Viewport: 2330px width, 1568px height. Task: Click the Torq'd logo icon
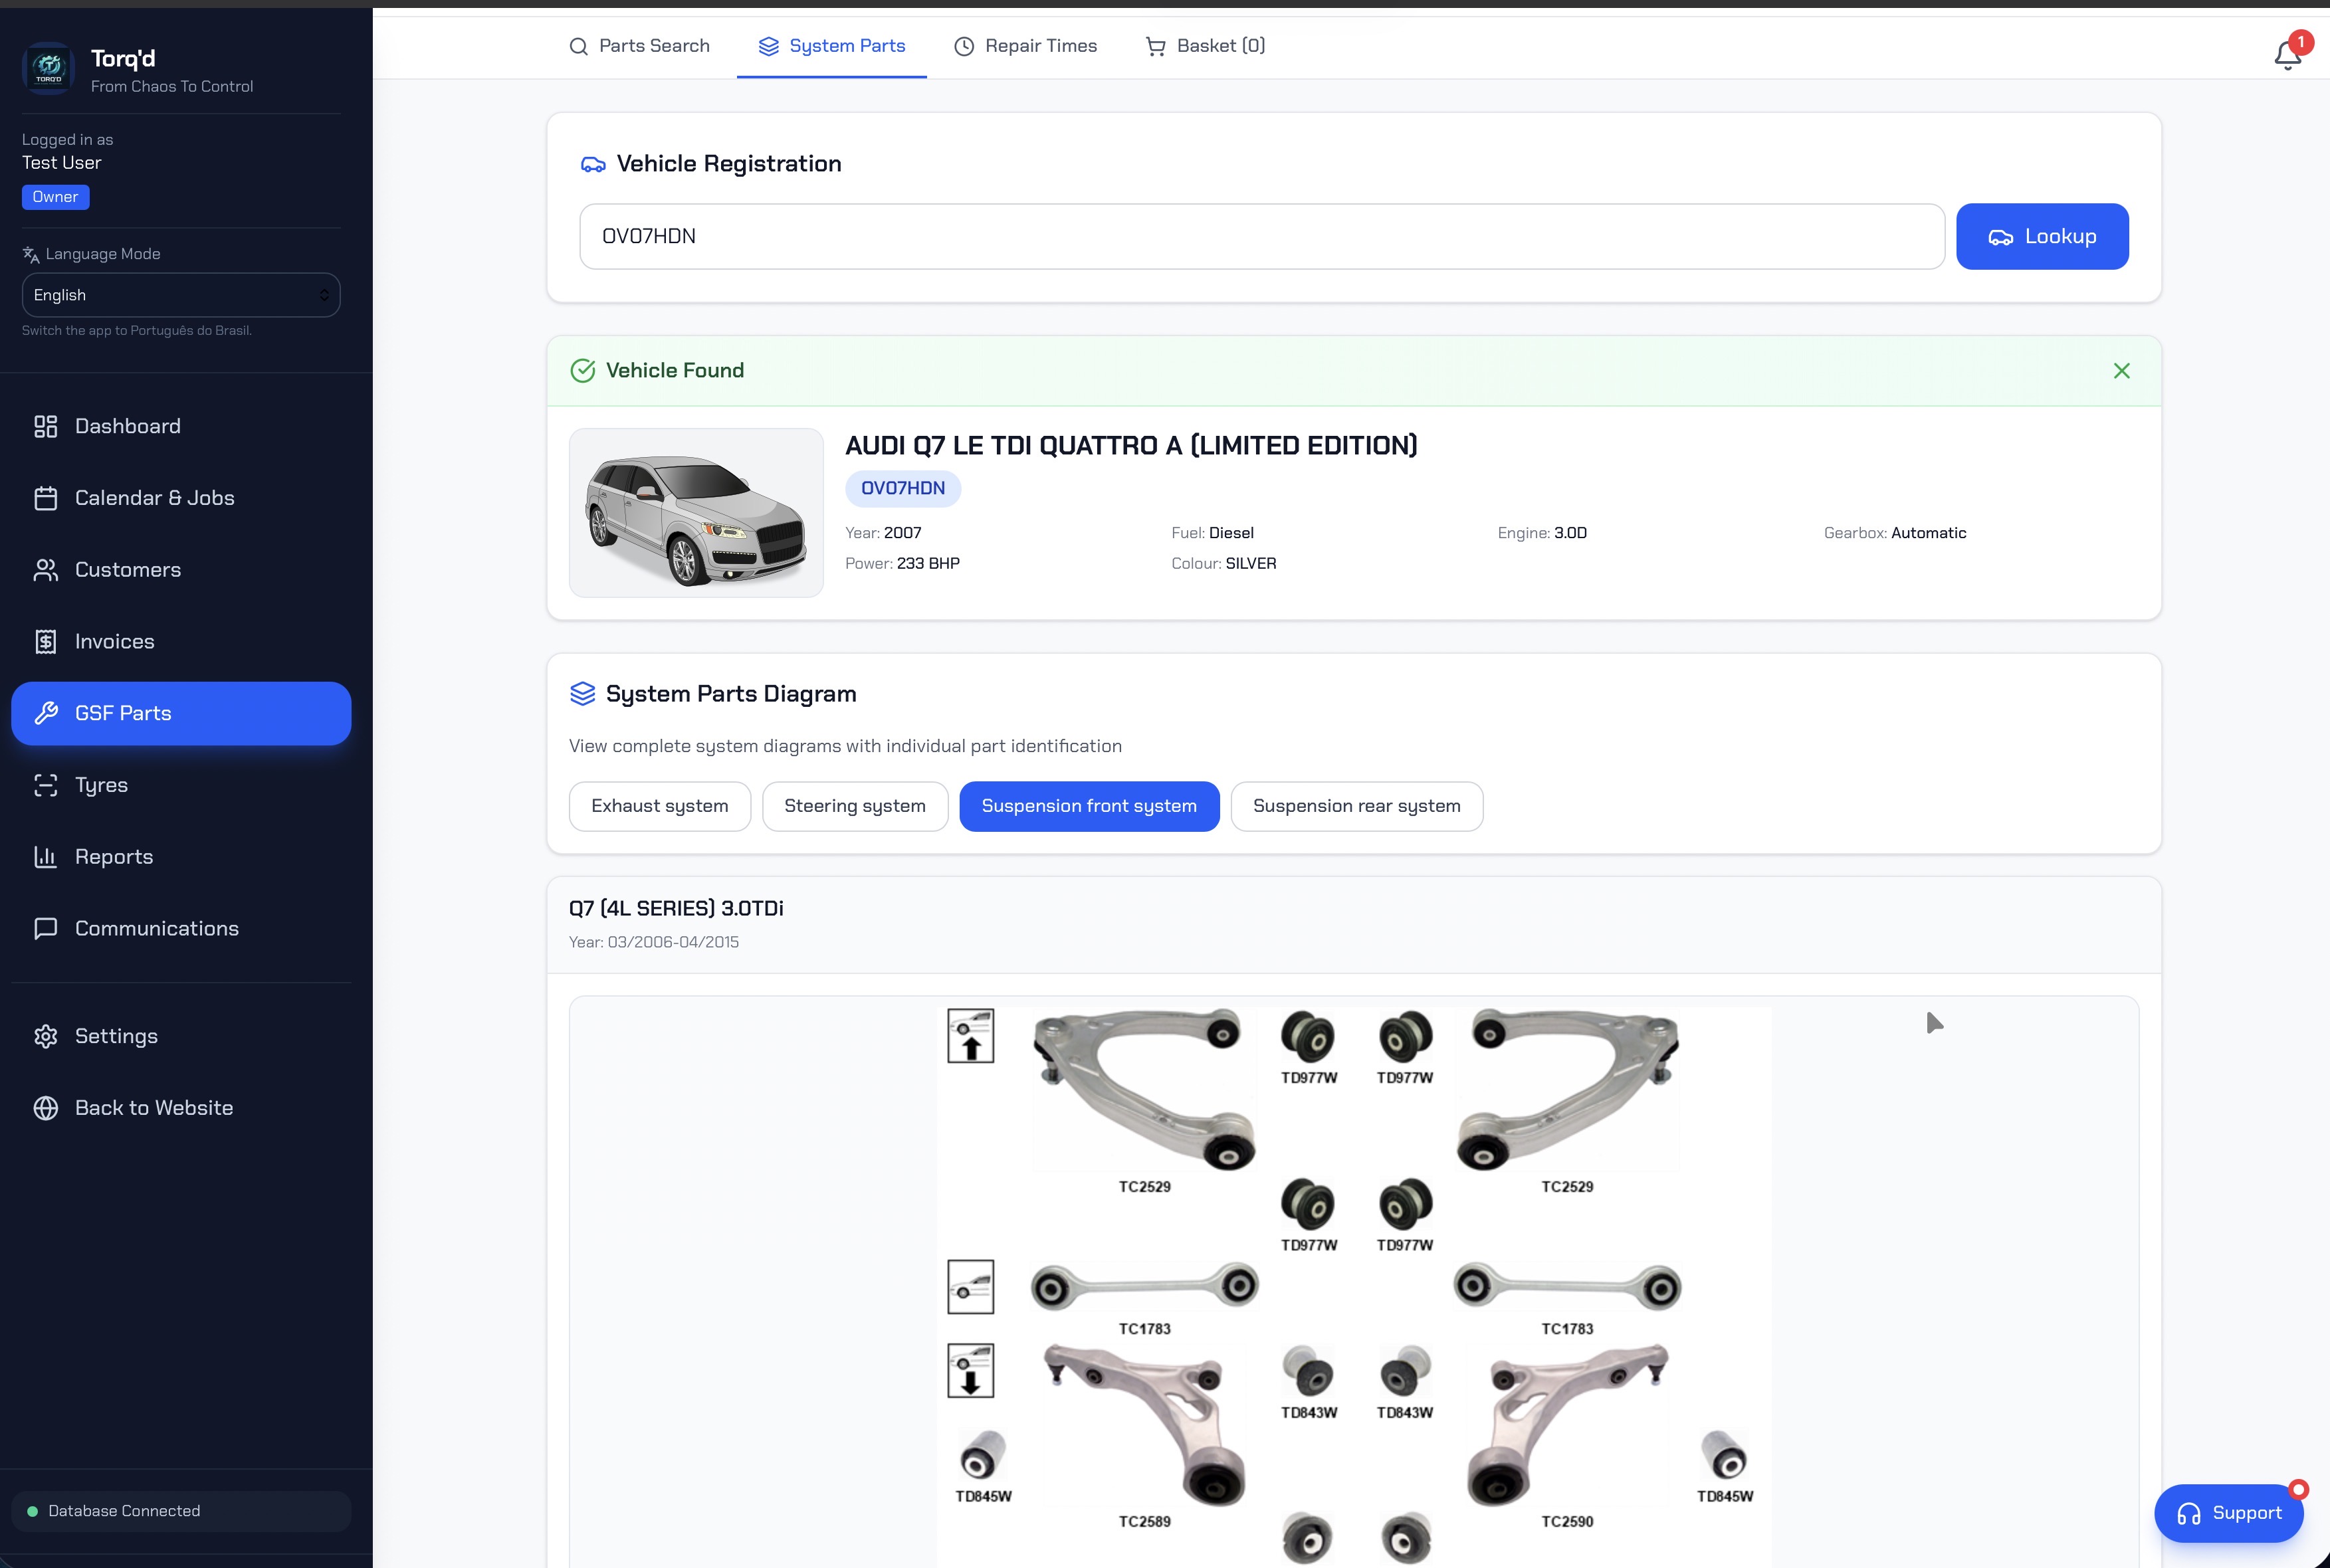[48, 68]
